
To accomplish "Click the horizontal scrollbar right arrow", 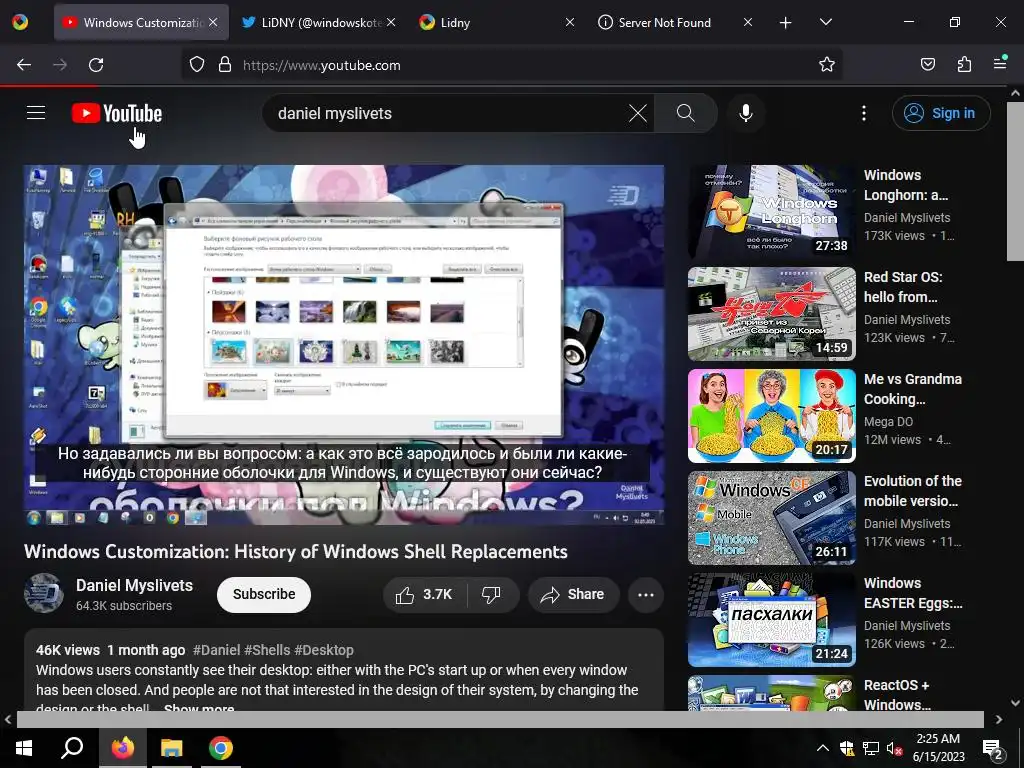I will tap(999, 719).
